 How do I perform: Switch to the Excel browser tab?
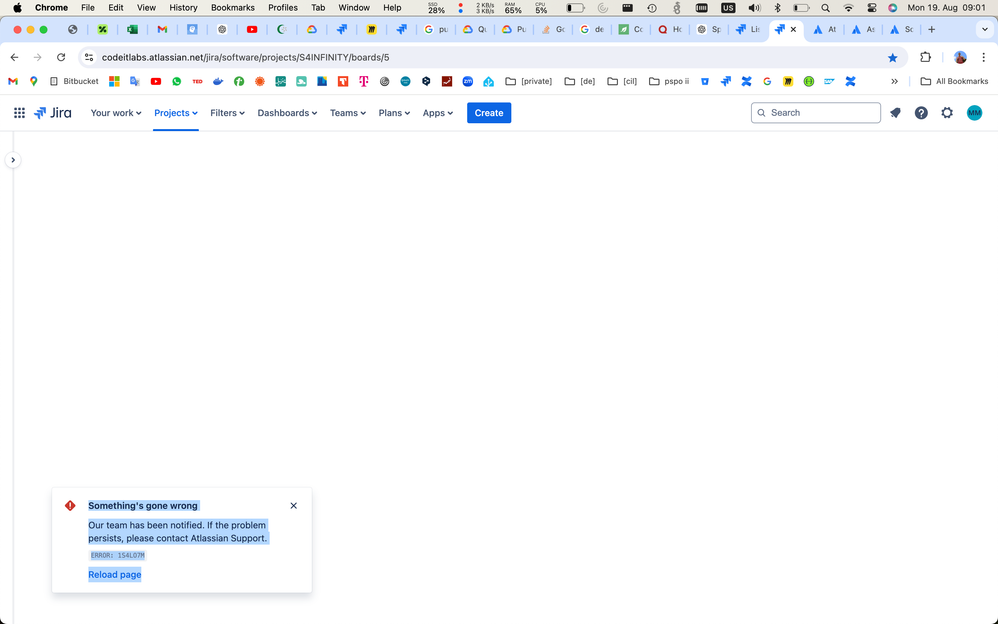click(132, 29)
